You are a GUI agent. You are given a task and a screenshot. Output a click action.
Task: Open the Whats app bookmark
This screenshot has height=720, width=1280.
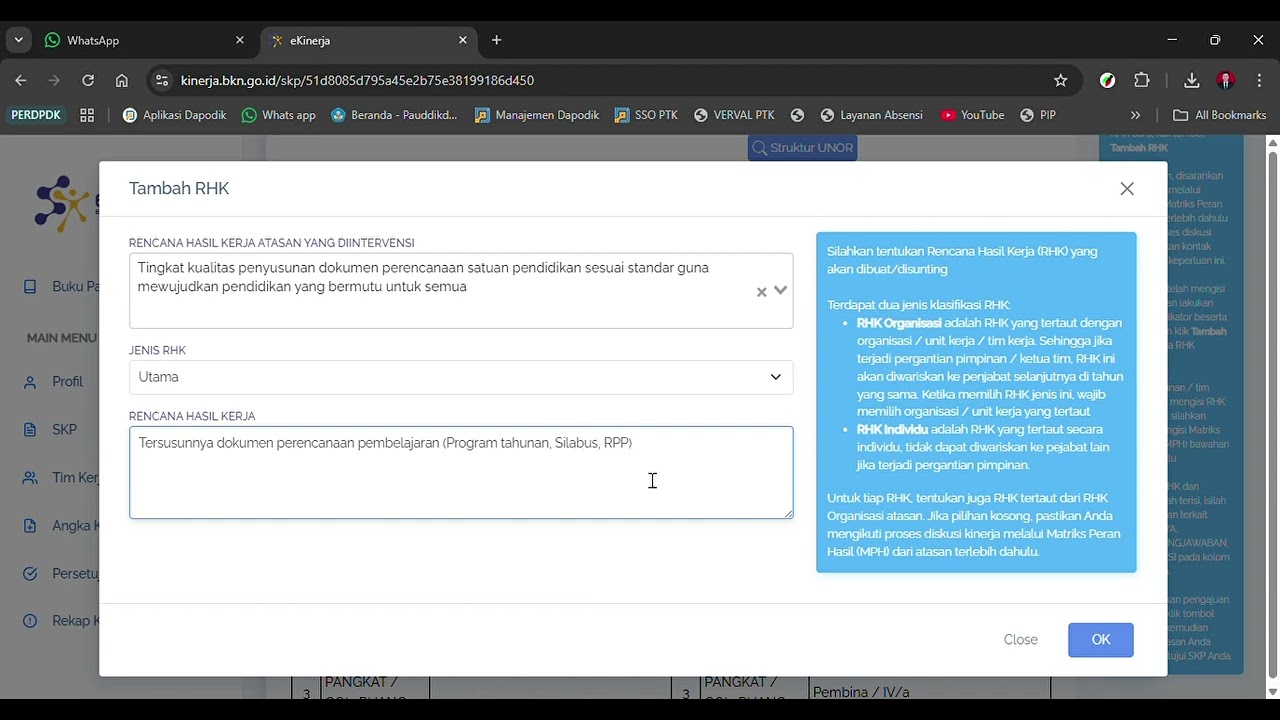[x=279, y=115]
